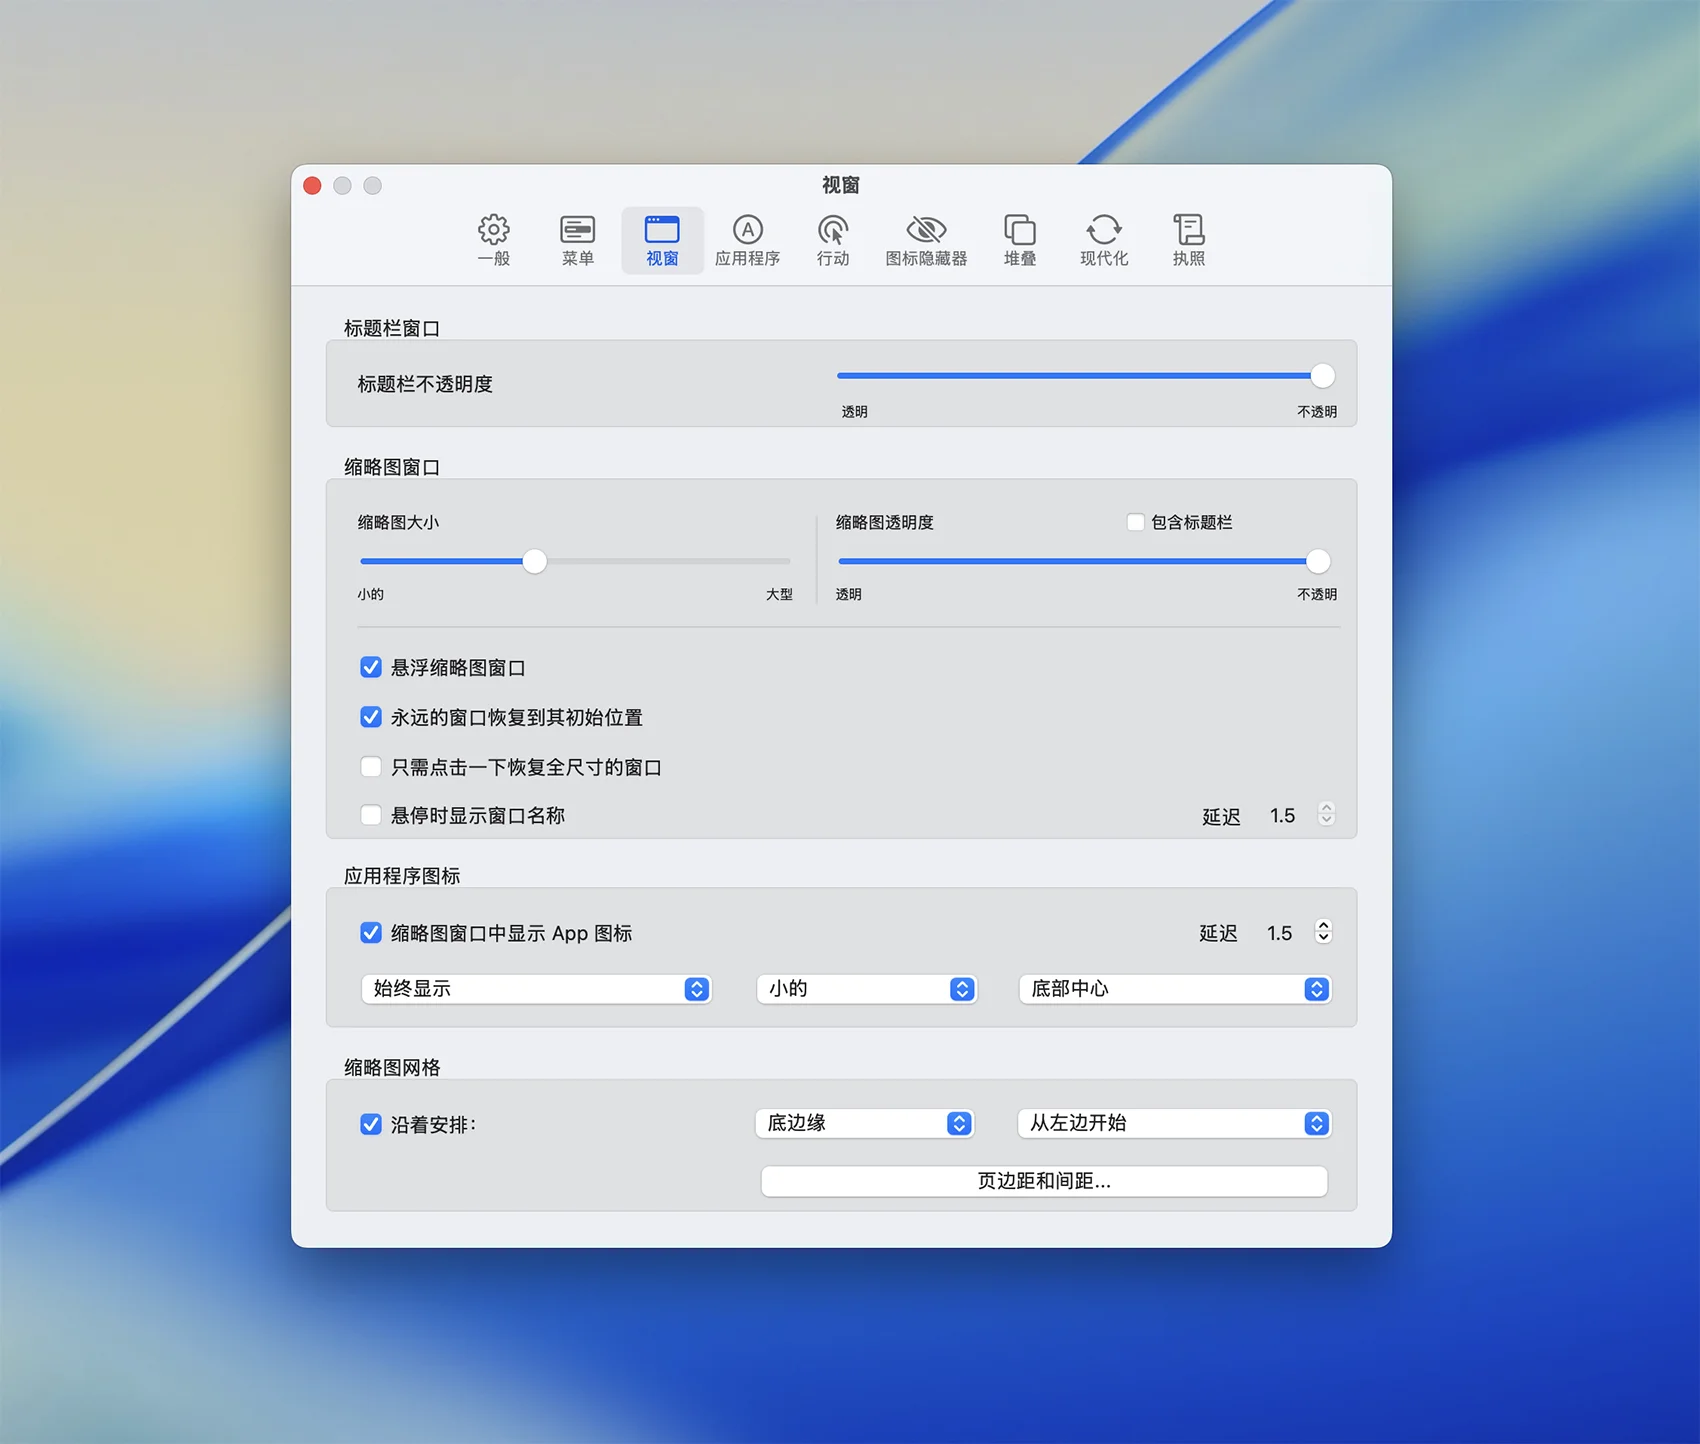The image size is (1700, 1444).
Task: Toggle 包含标题栏 checkbox
Action: (1135, 522)
